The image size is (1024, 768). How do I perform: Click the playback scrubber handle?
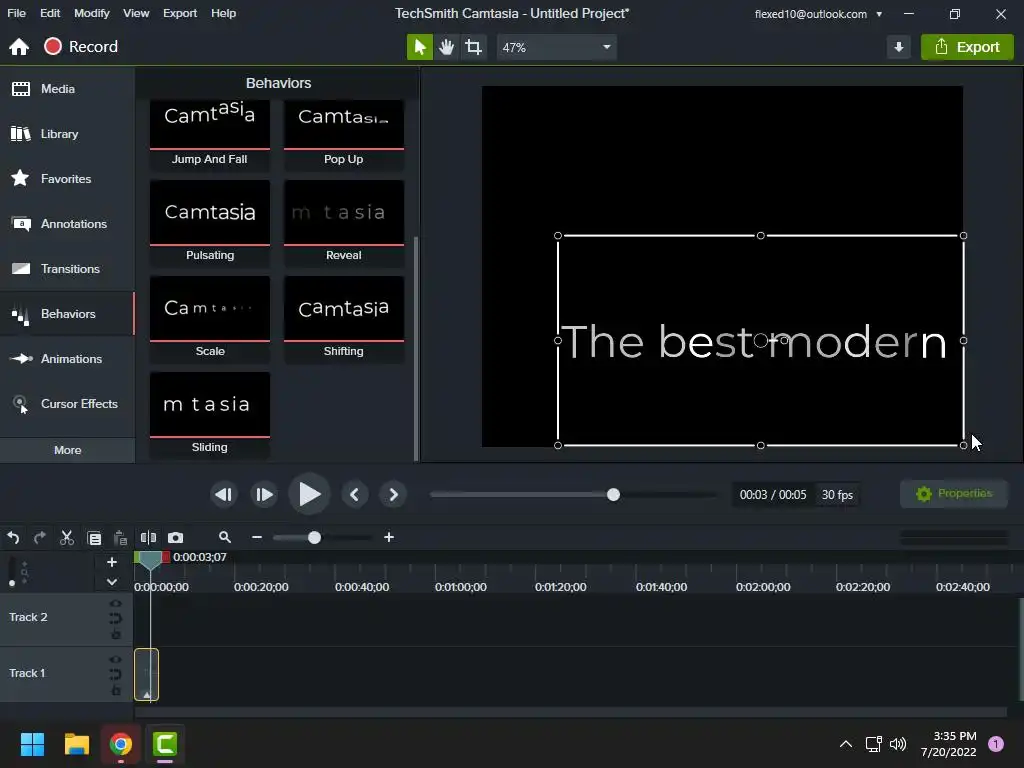(x=613, y=495)
